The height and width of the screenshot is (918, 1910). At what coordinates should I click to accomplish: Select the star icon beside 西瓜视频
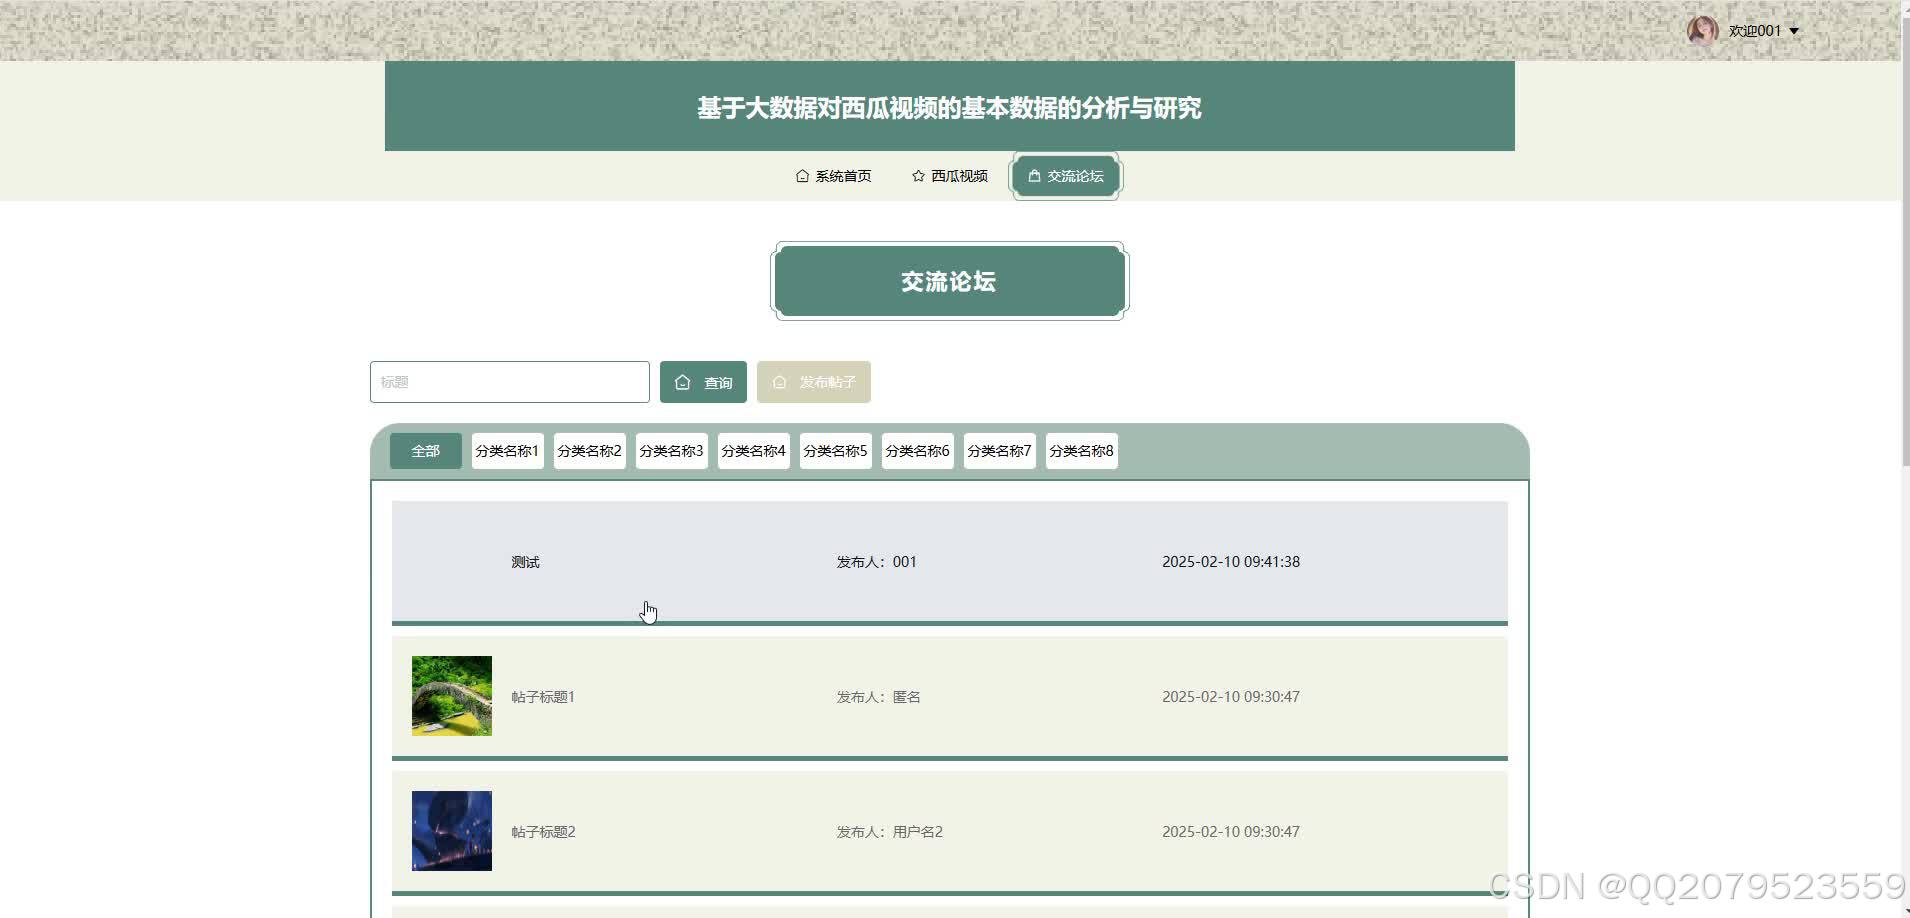click(x=918, y=175)
